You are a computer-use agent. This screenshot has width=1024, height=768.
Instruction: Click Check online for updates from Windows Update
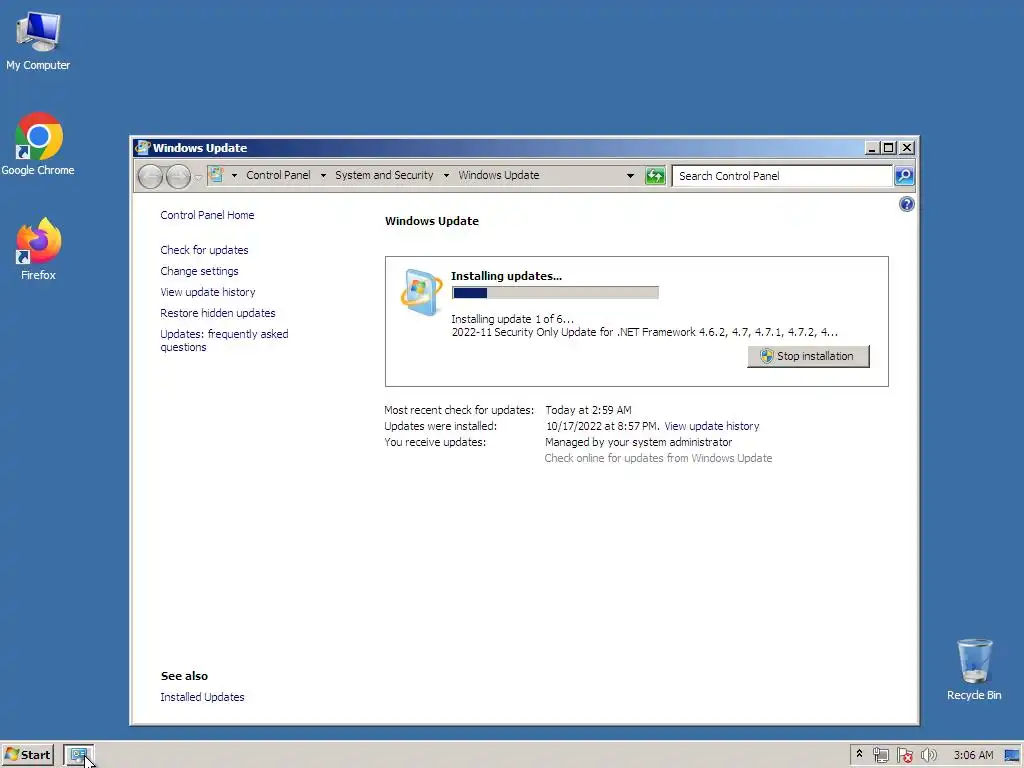(x=658, y=458)
